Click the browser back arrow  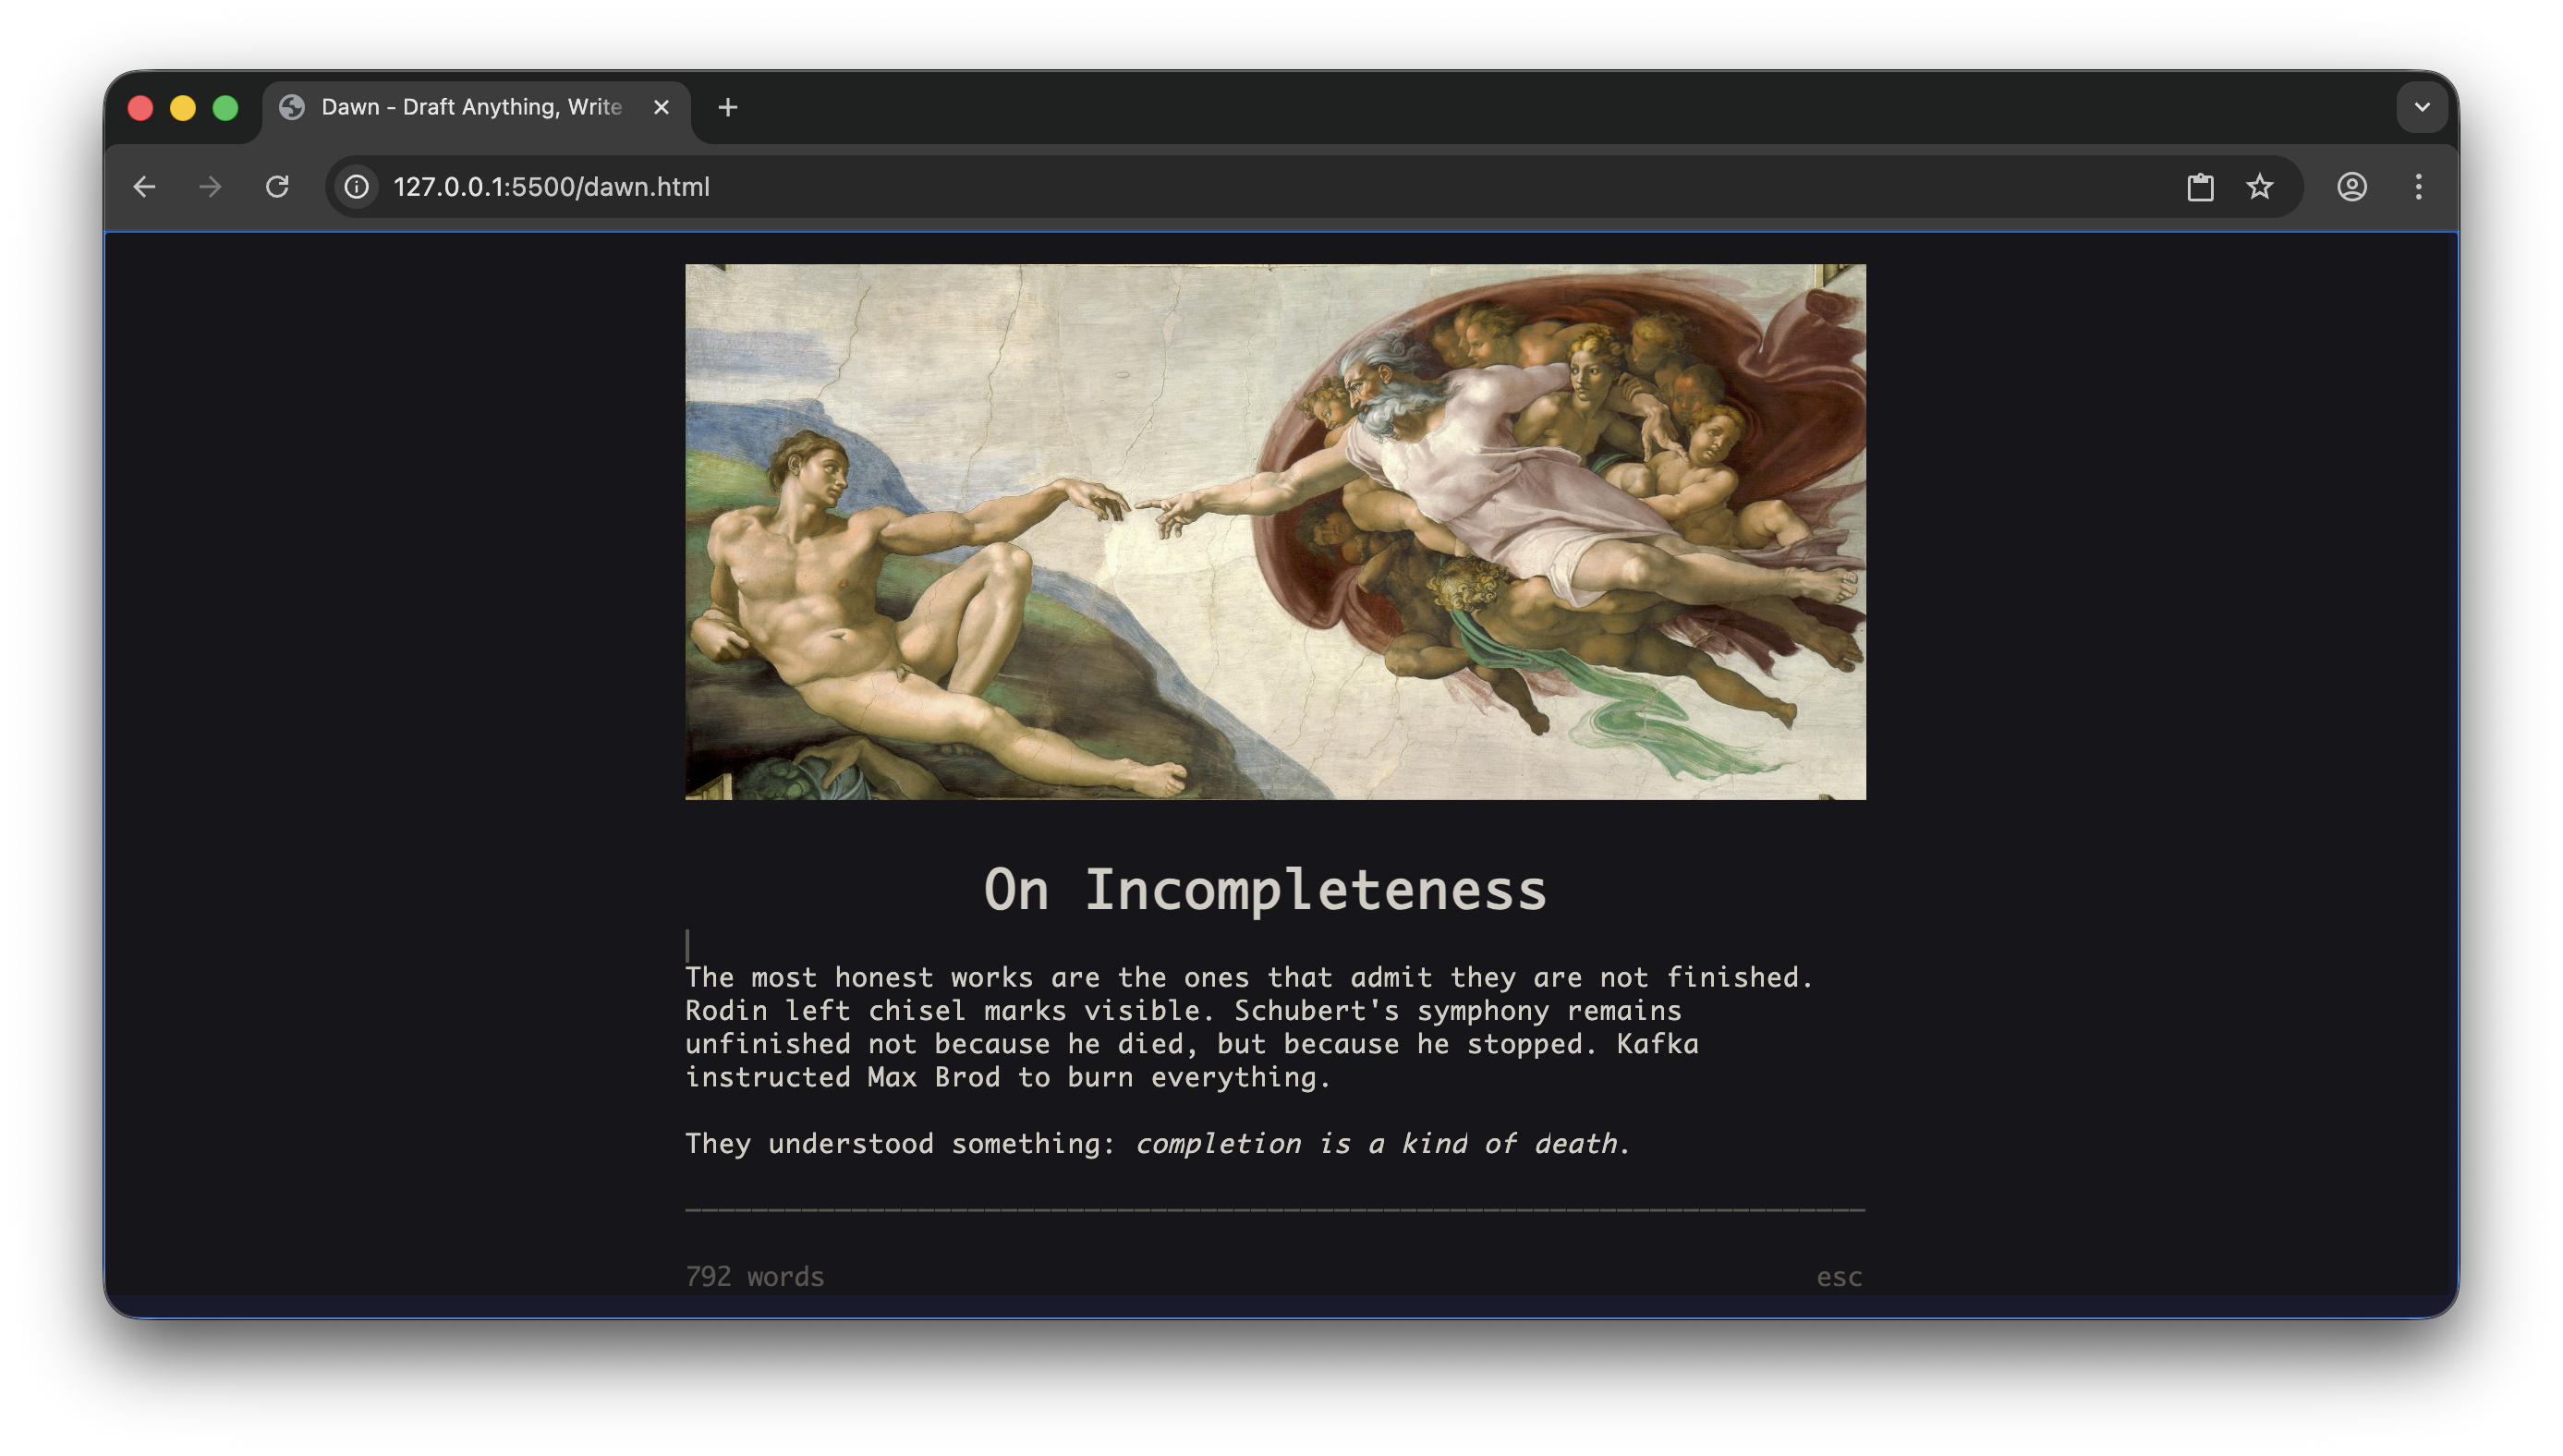coord(144,187)
